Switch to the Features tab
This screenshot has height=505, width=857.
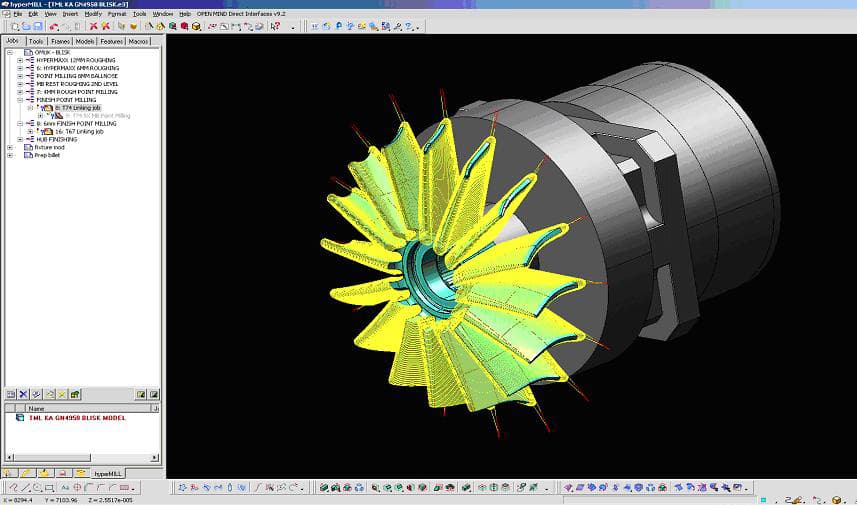click(x=111, y=41)
